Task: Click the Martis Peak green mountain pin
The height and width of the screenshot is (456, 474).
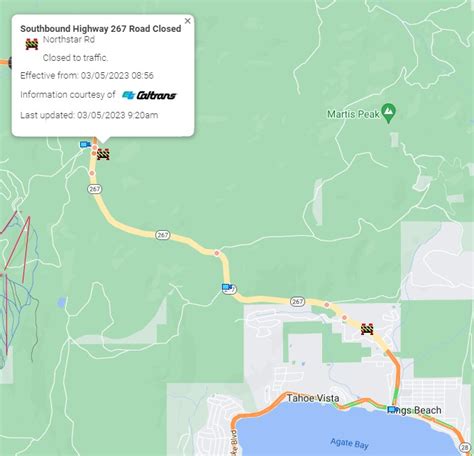Action: coord(388,113)
